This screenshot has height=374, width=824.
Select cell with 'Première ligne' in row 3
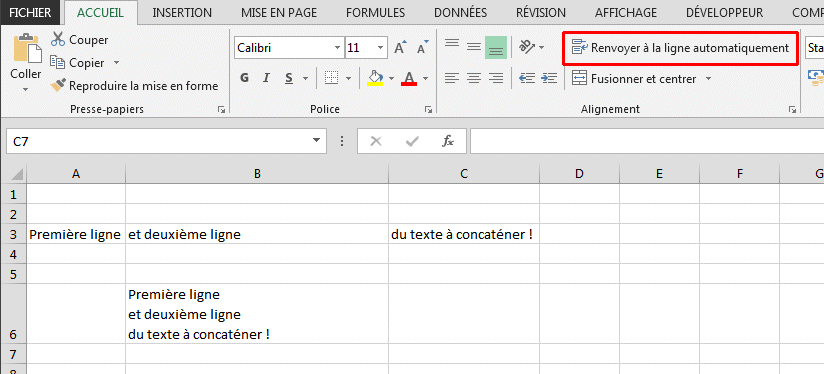(x=76, y=234)
